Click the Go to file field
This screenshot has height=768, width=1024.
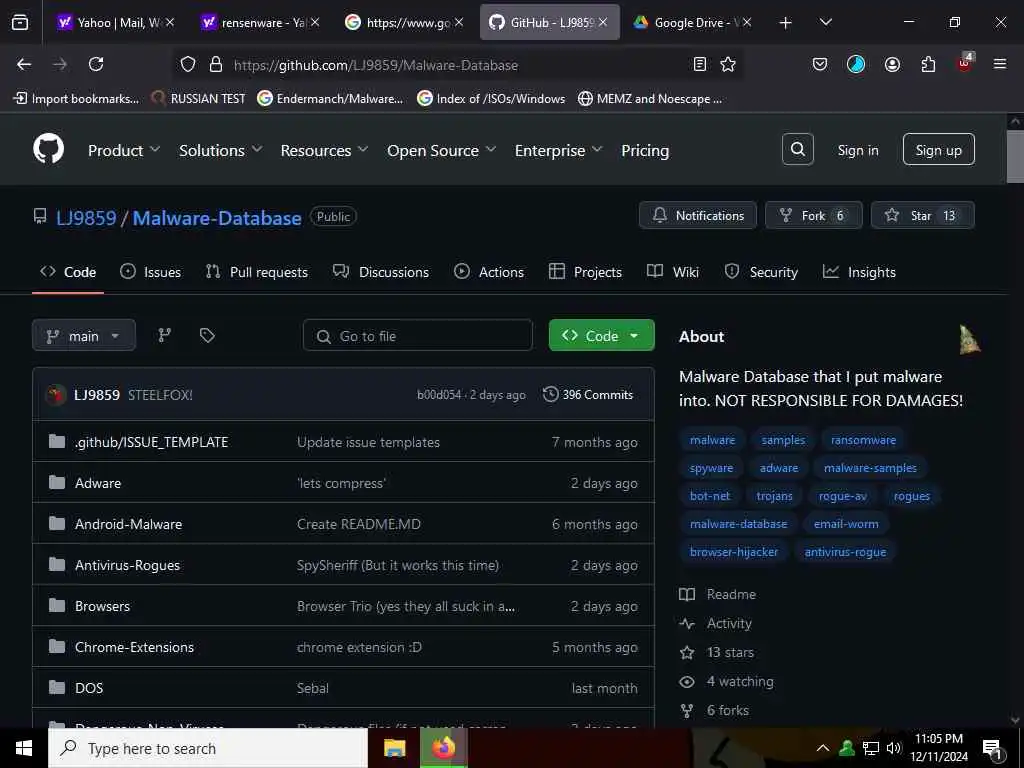[417, 335]
